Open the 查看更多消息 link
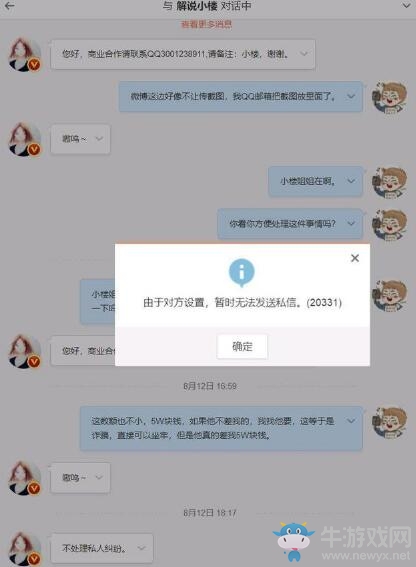 (206, 24)
